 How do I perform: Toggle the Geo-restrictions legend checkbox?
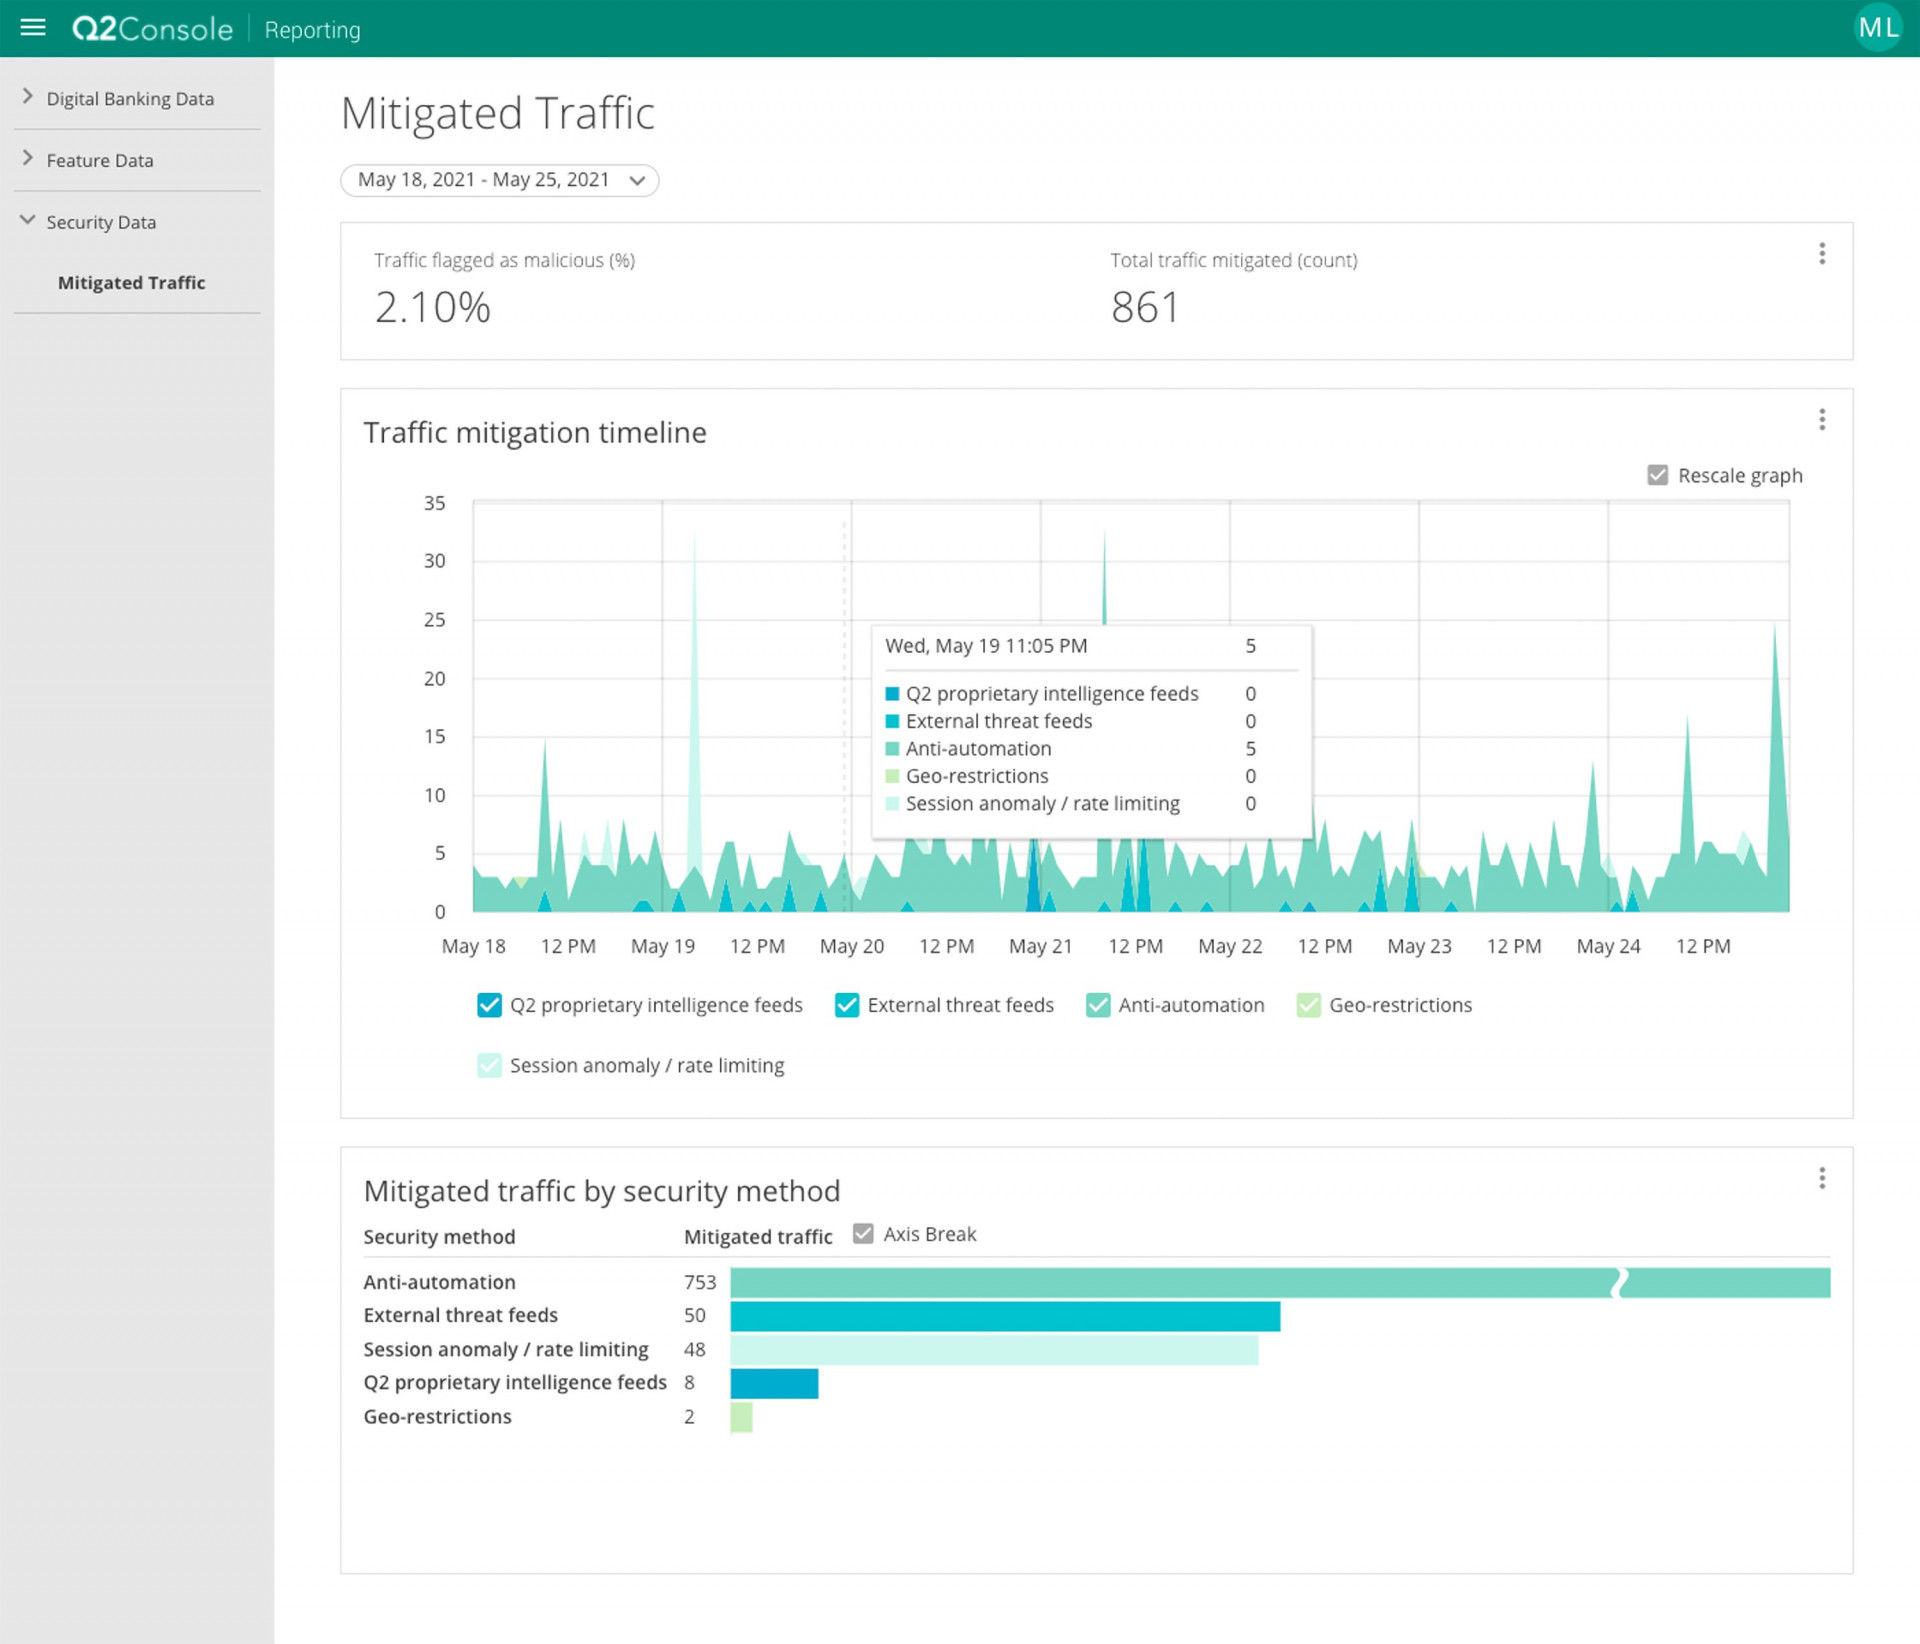1308,1005
